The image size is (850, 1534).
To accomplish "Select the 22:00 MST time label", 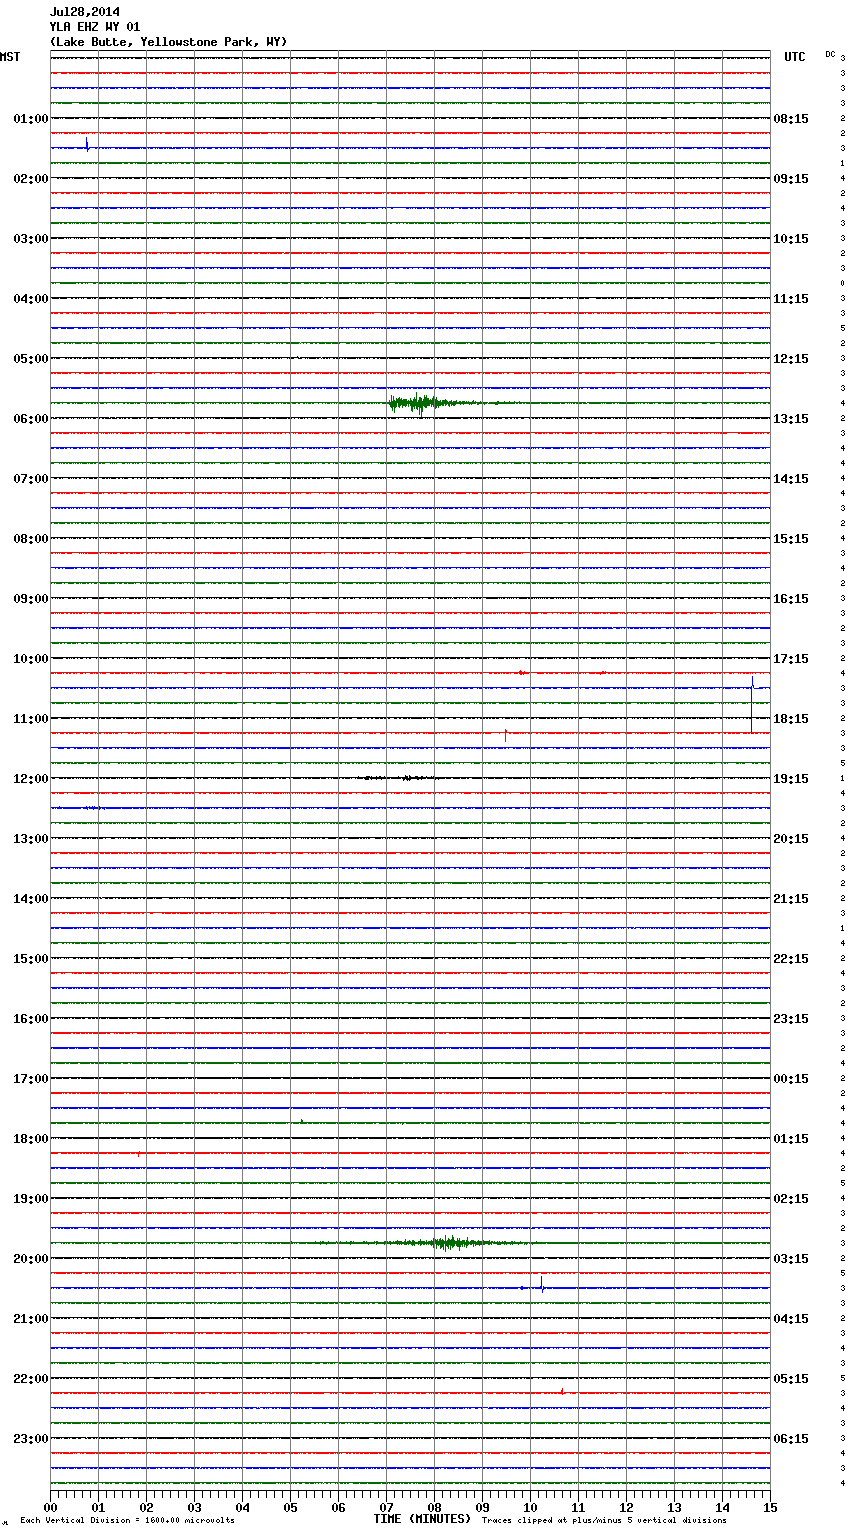I will (31, 1379).
